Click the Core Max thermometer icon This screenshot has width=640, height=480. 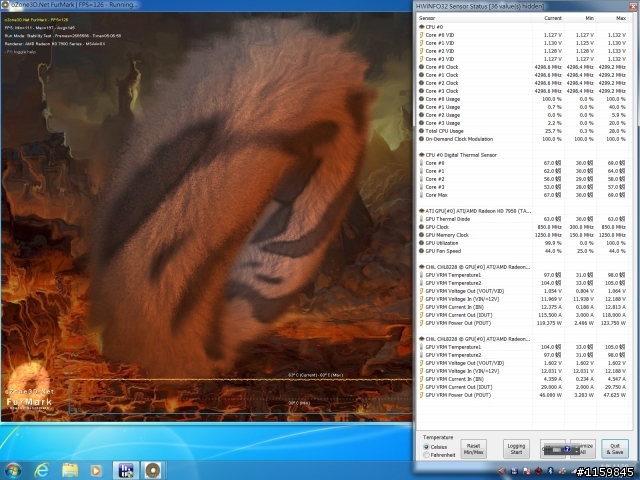[421, 195]
